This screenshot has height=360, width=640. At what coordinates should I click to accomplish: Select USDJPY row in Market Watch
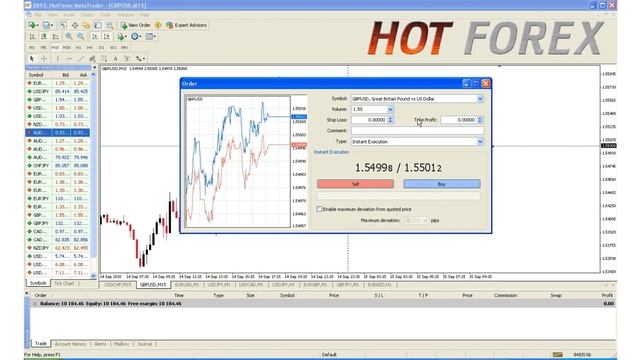coord(58,91)
